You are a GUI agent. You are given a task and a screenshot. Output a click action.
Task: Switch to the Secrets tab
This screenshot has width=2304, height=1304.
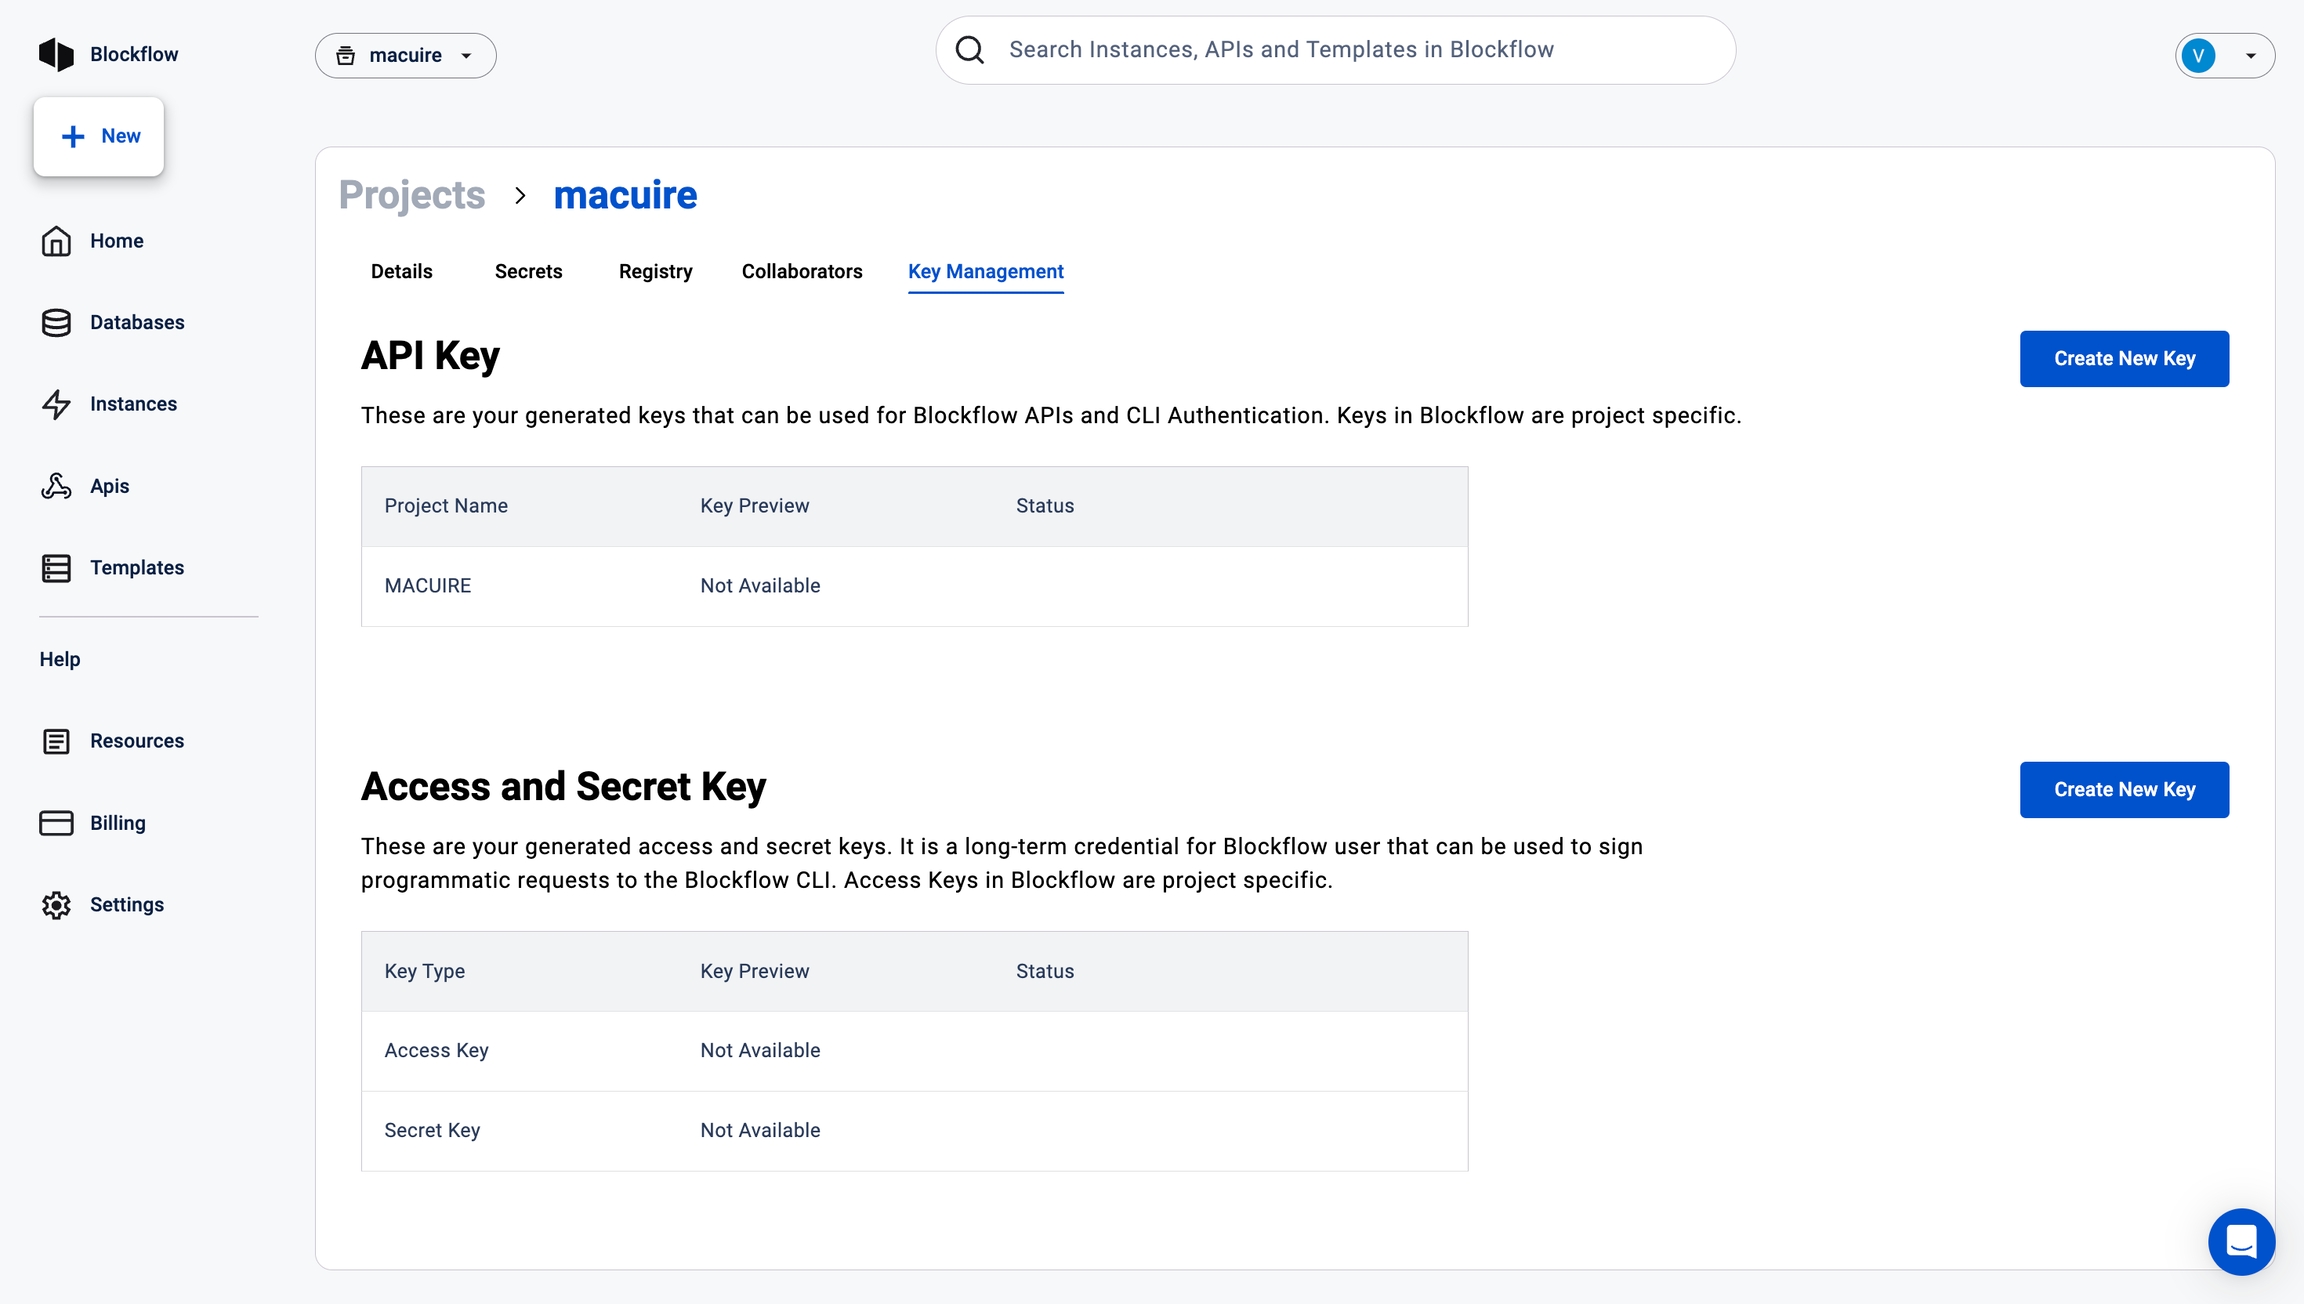[528, 272]
